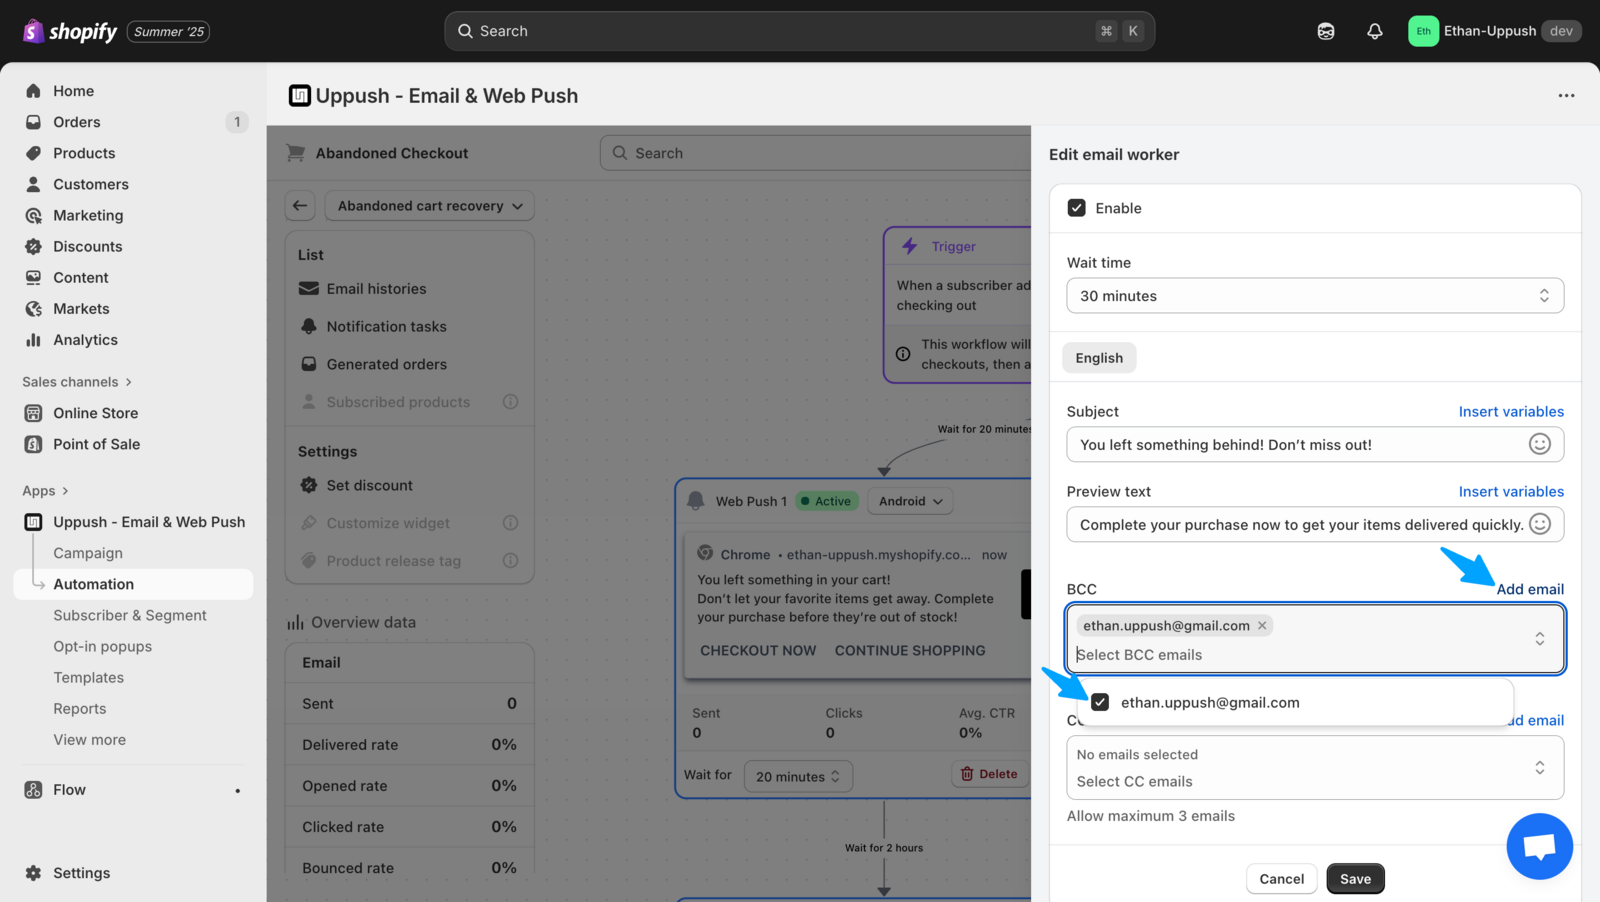Open emoji picker in Preview text field
The width and height of the screenshot is (1600, 902).
coord(1539,524)
